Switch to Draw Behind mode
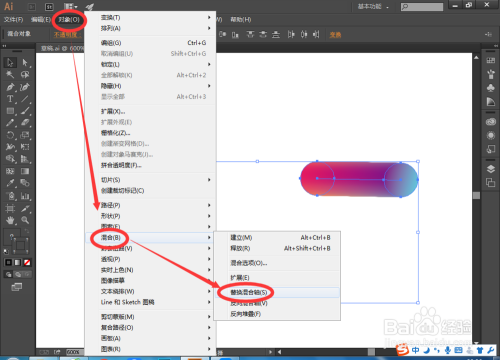This screenshot has width=500, height=360. [x=18, y=274]
